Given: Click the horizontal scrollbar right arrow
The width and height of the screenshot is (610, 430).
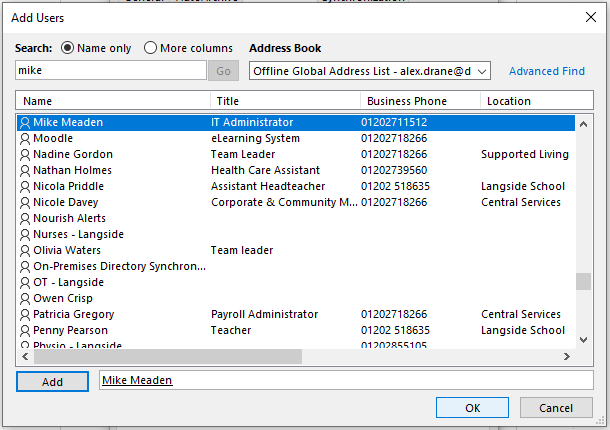Looking at the screenshot, I should [567, 357].
